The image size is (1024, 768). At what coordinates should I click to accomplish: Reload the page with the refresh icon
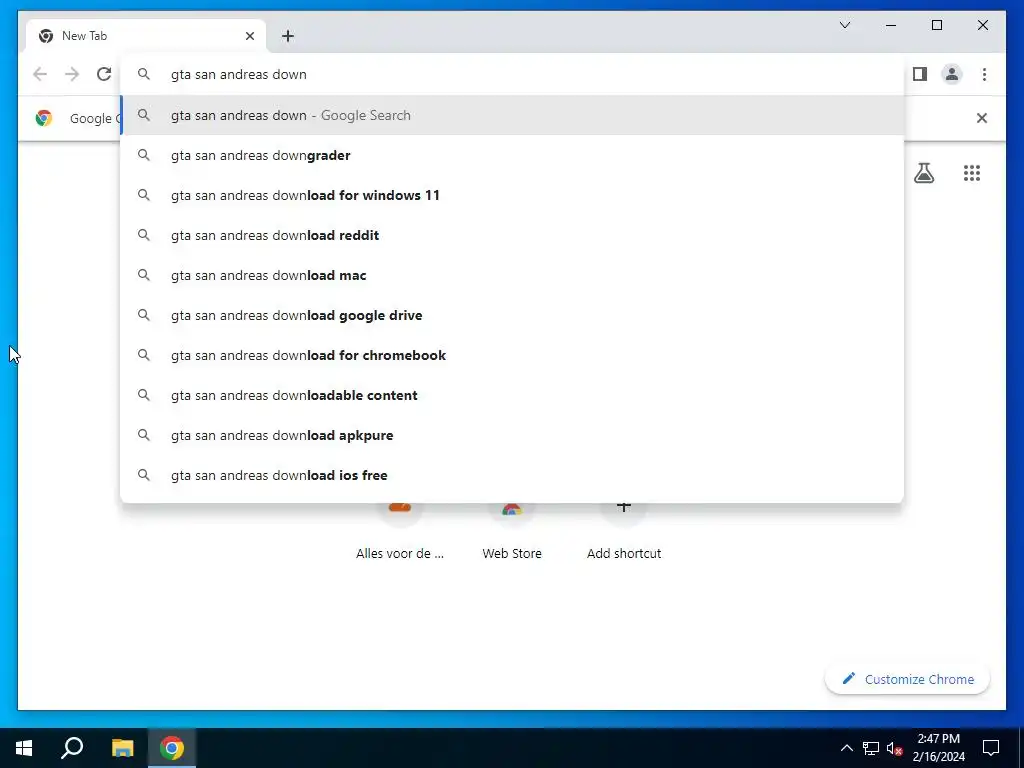104,74
